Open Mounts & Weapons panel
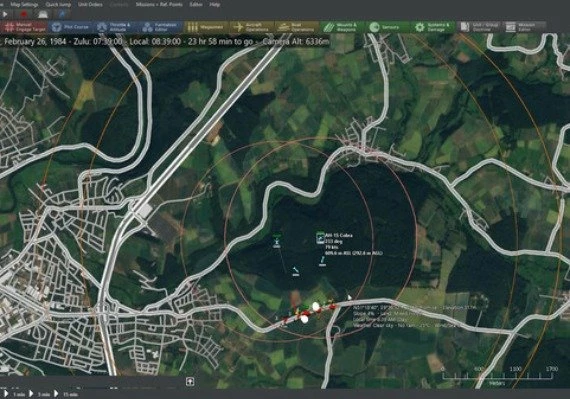The height and width of the screenshot is (399, 570). point(342,27)
